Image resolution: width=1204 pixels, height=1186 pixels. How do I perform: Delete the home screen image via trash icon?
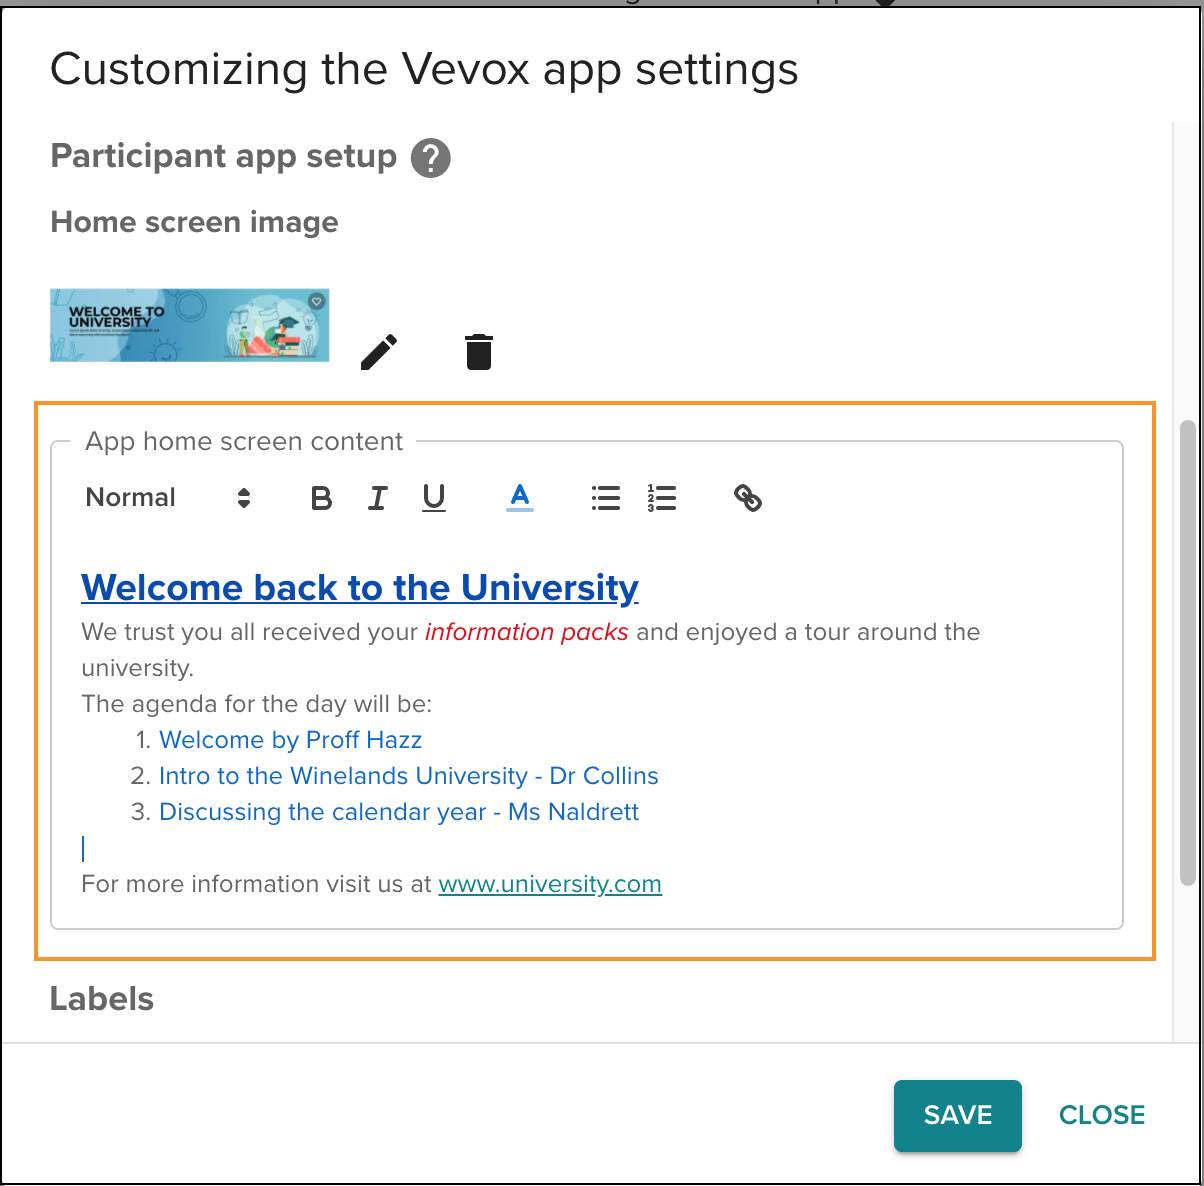pyautogui.click(x=477, y=351)
